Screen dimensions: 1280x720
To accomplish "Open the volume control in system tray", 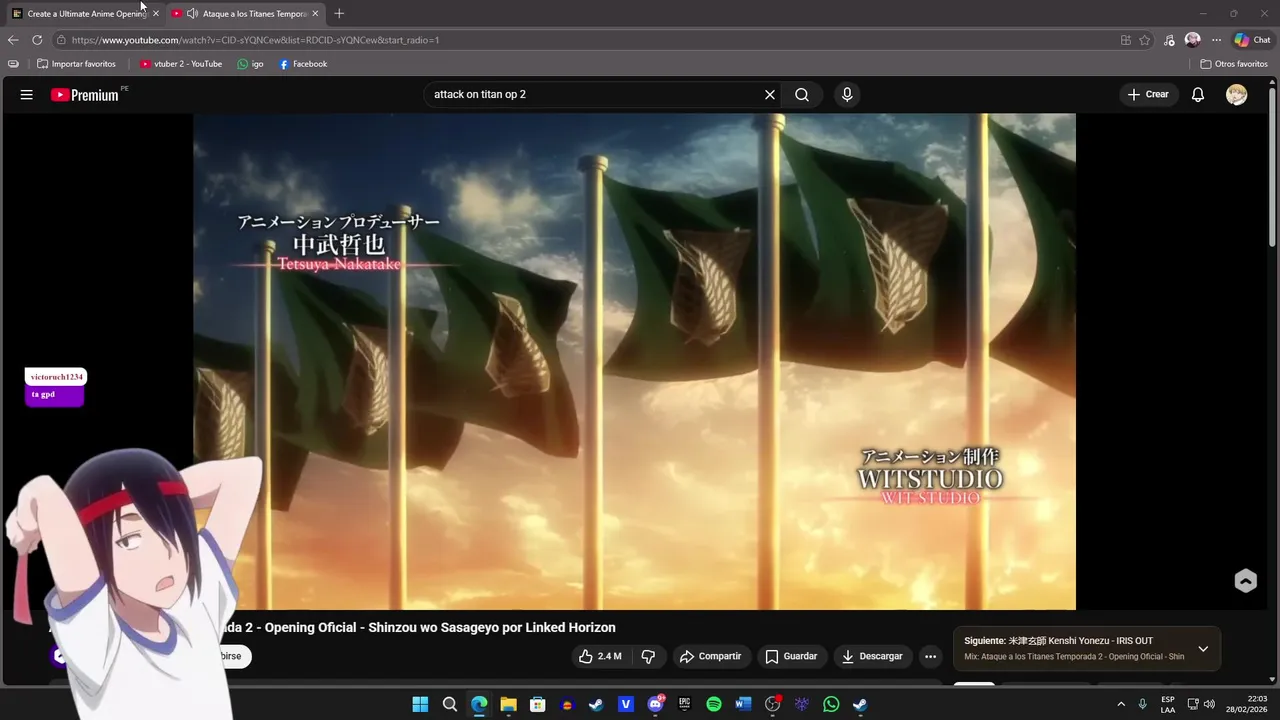I will tap(1210, 704).
